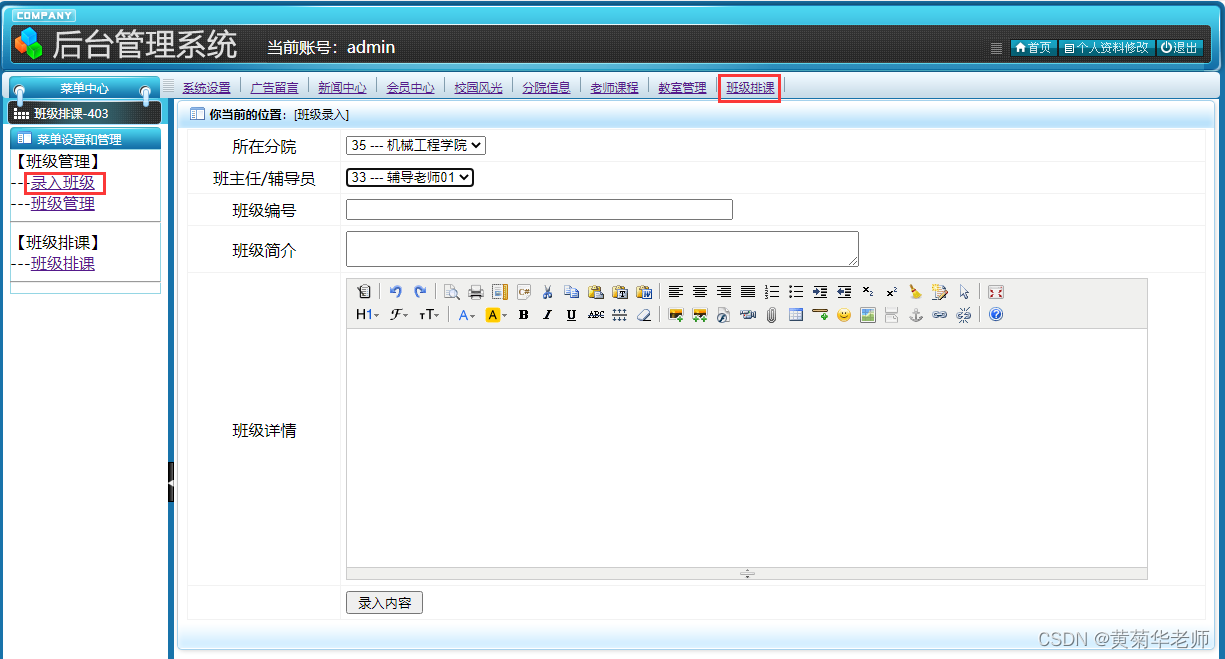This screenshot has height=659, width=1225.
Task: Open the highlight color picker
Action: [496, 315]
